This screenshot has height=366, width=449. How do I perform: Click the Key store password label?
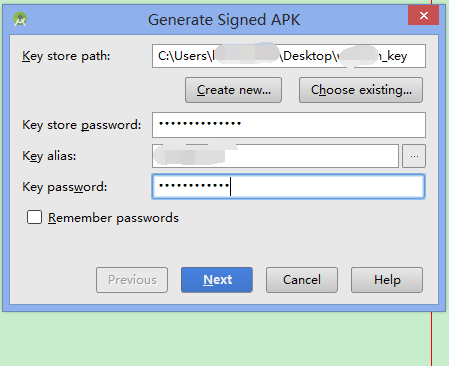(82, 125)
